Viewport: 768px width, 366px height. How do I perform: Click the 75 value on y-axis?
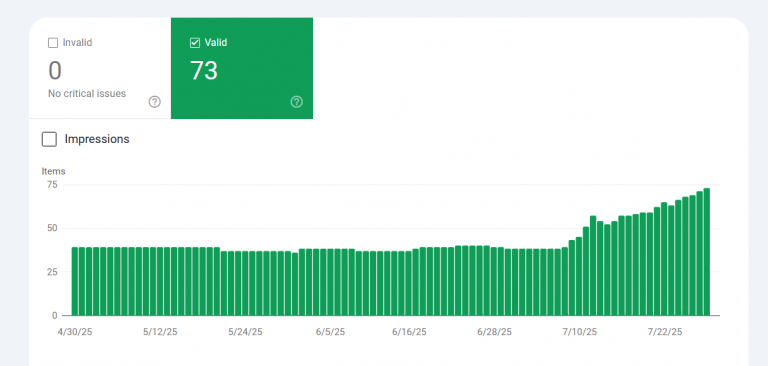pyautogui.click(x=52, y=185)
